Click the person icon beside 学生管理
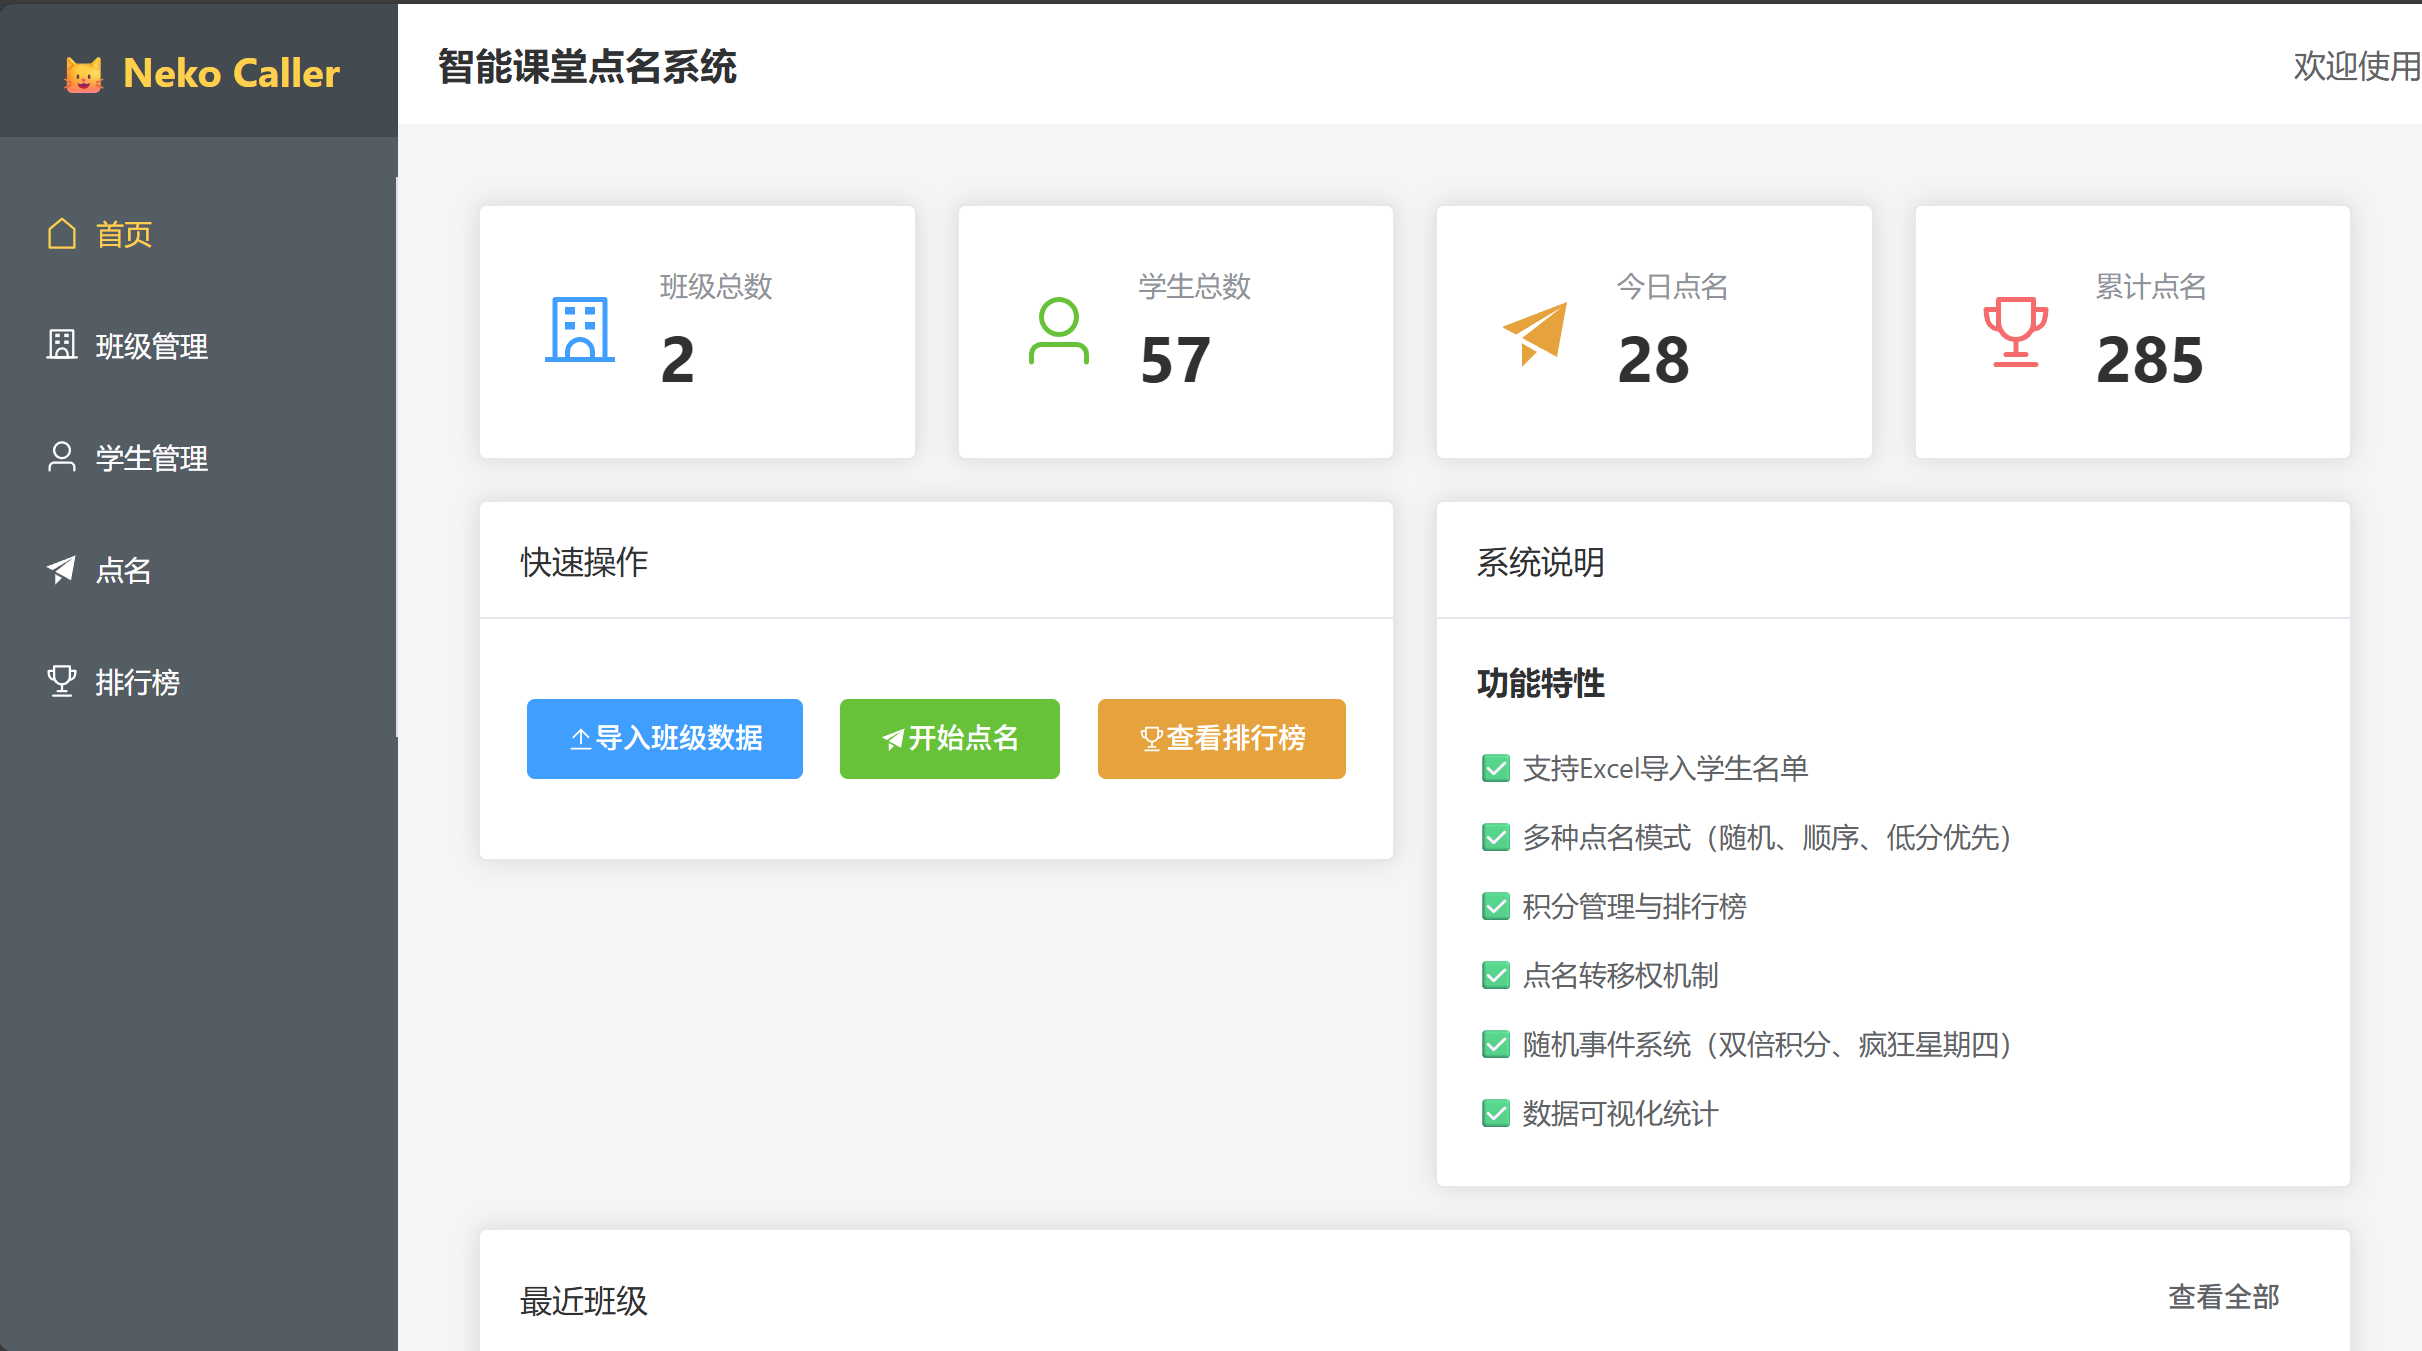Screen dimensions: 2422x1351 click(x=62, y=458)
